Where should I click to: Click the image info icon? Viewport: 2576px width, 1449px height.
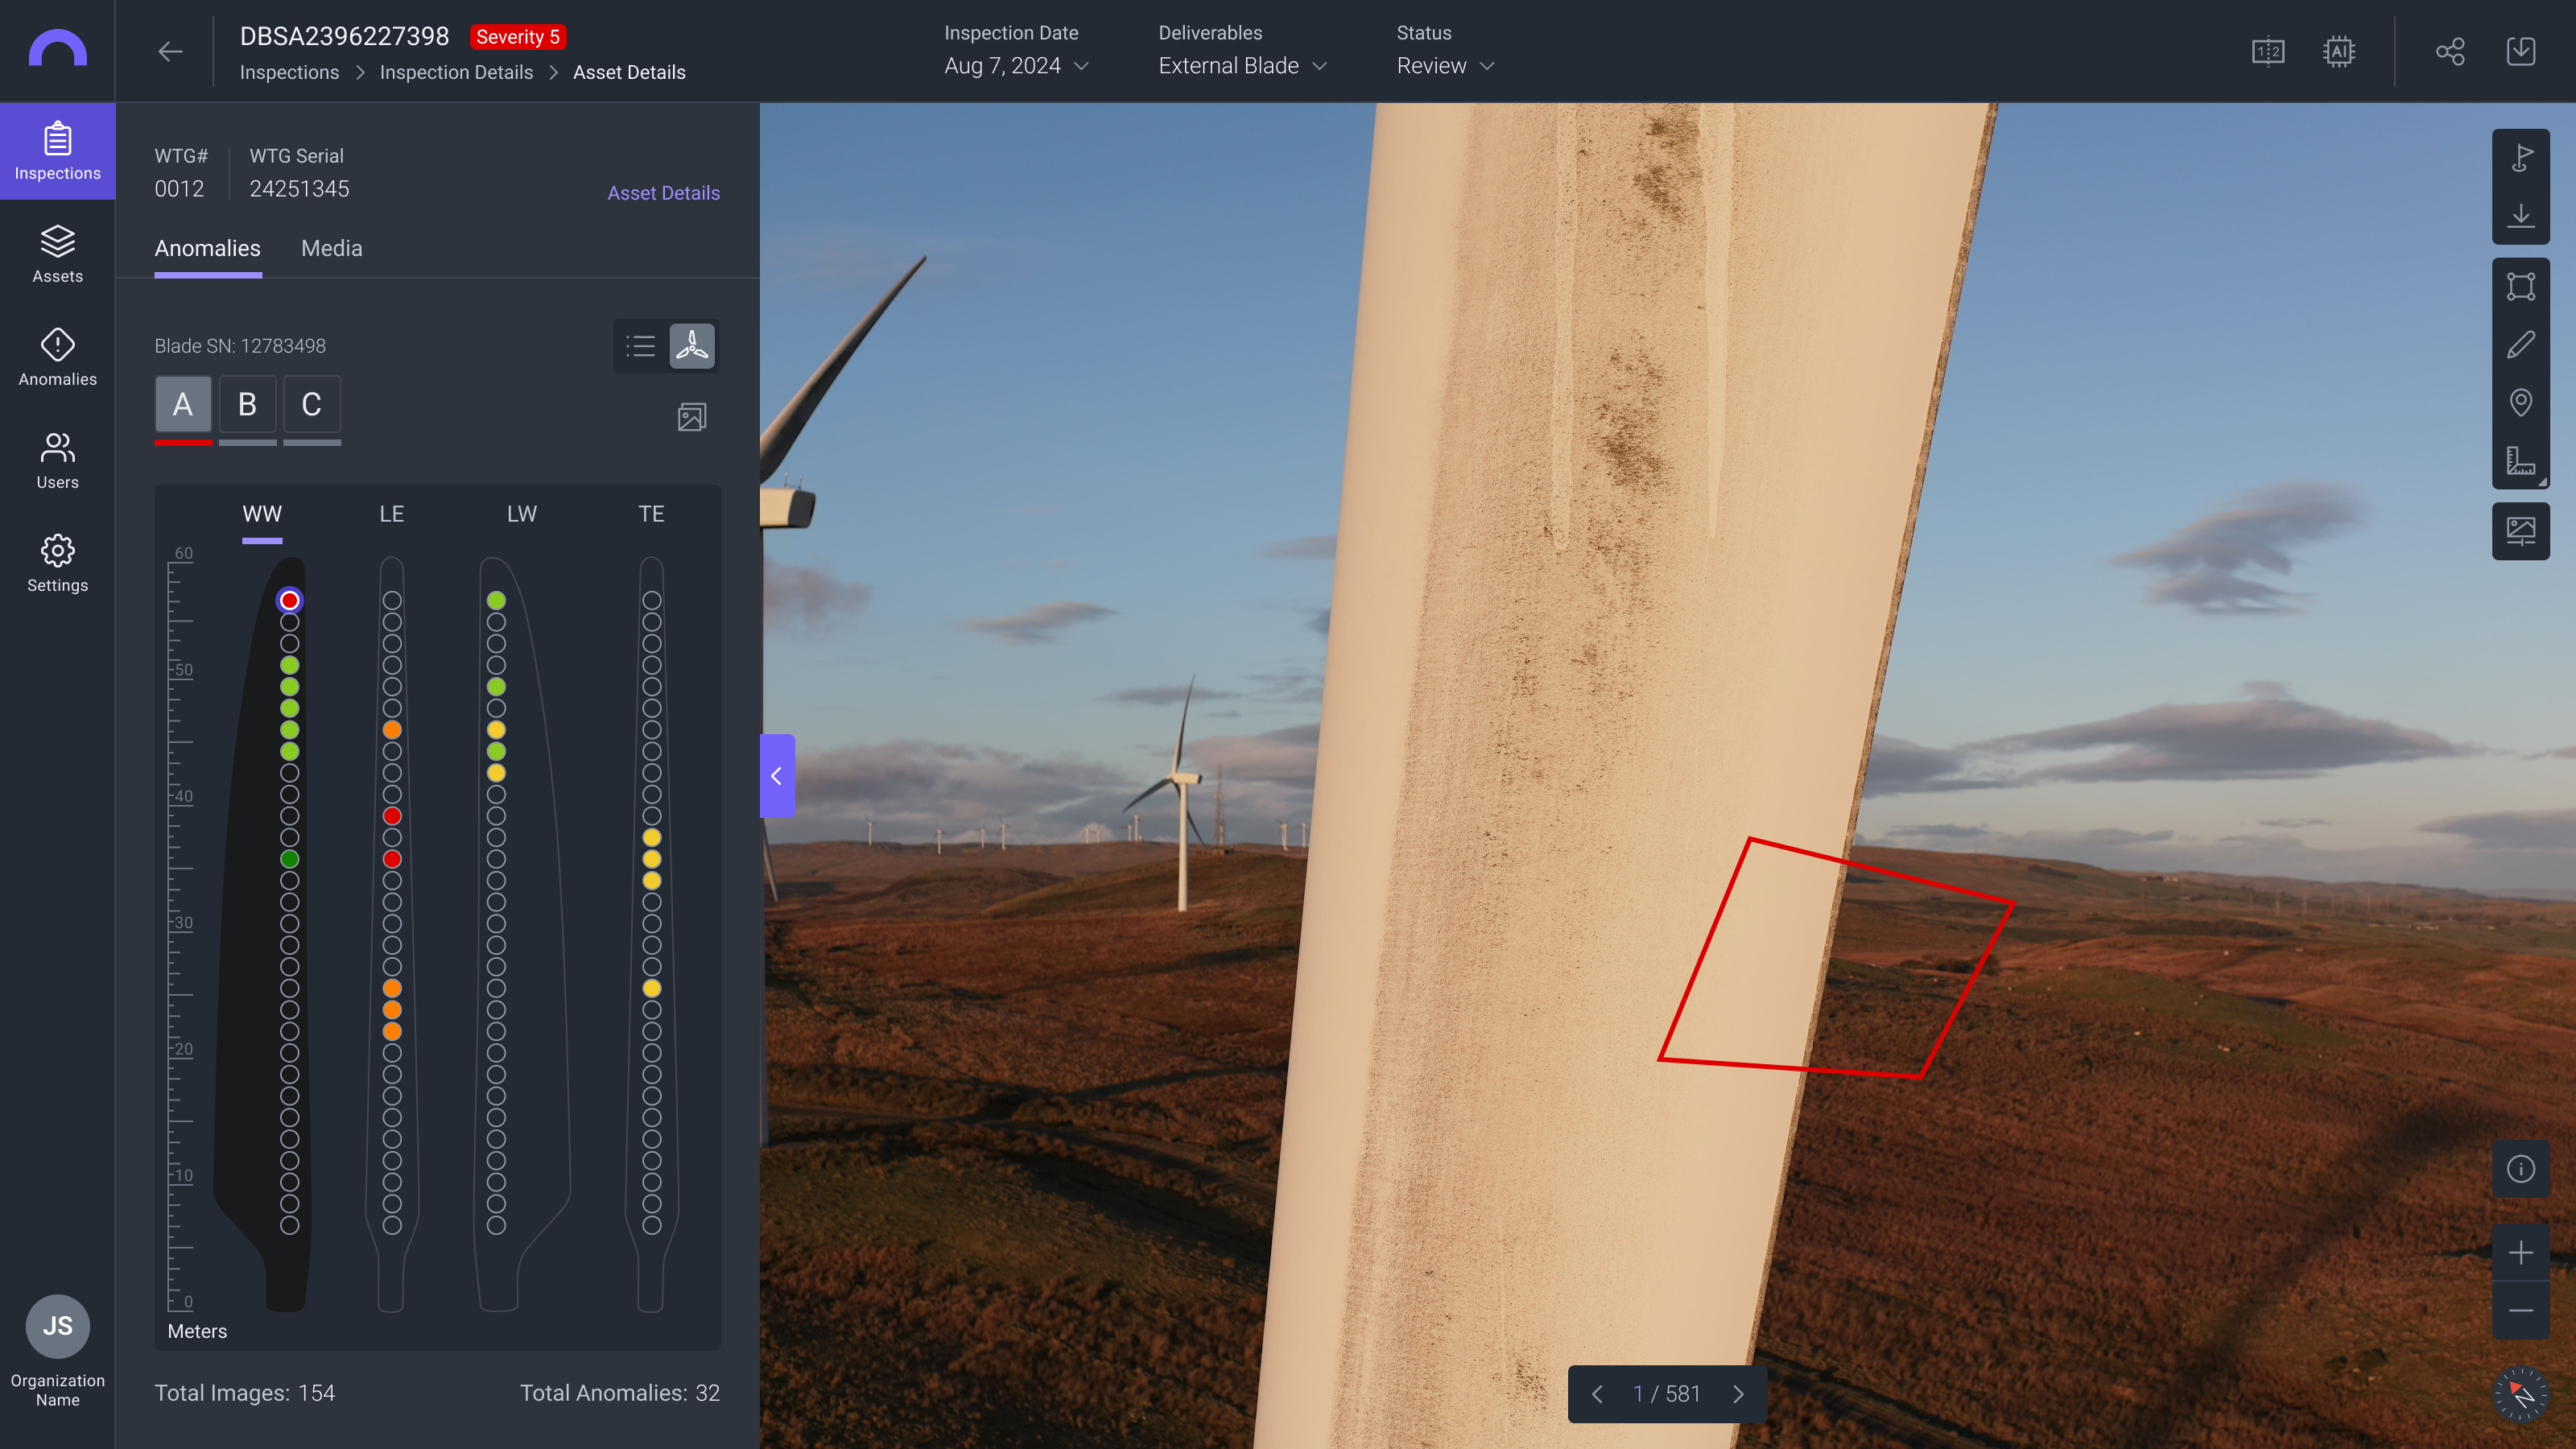coord(2520,1169)
